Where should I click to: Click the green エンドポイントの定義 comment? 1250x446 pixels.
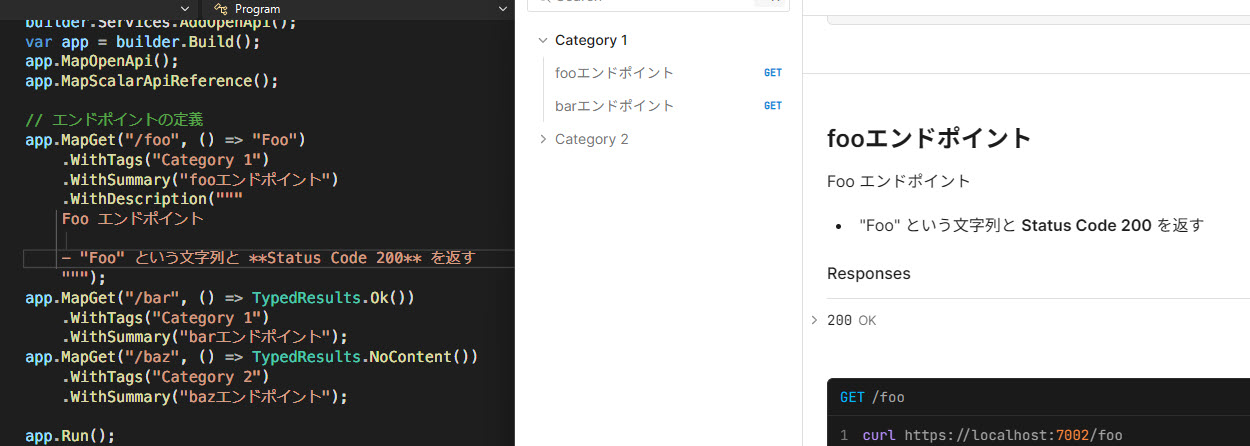[114, 120]
